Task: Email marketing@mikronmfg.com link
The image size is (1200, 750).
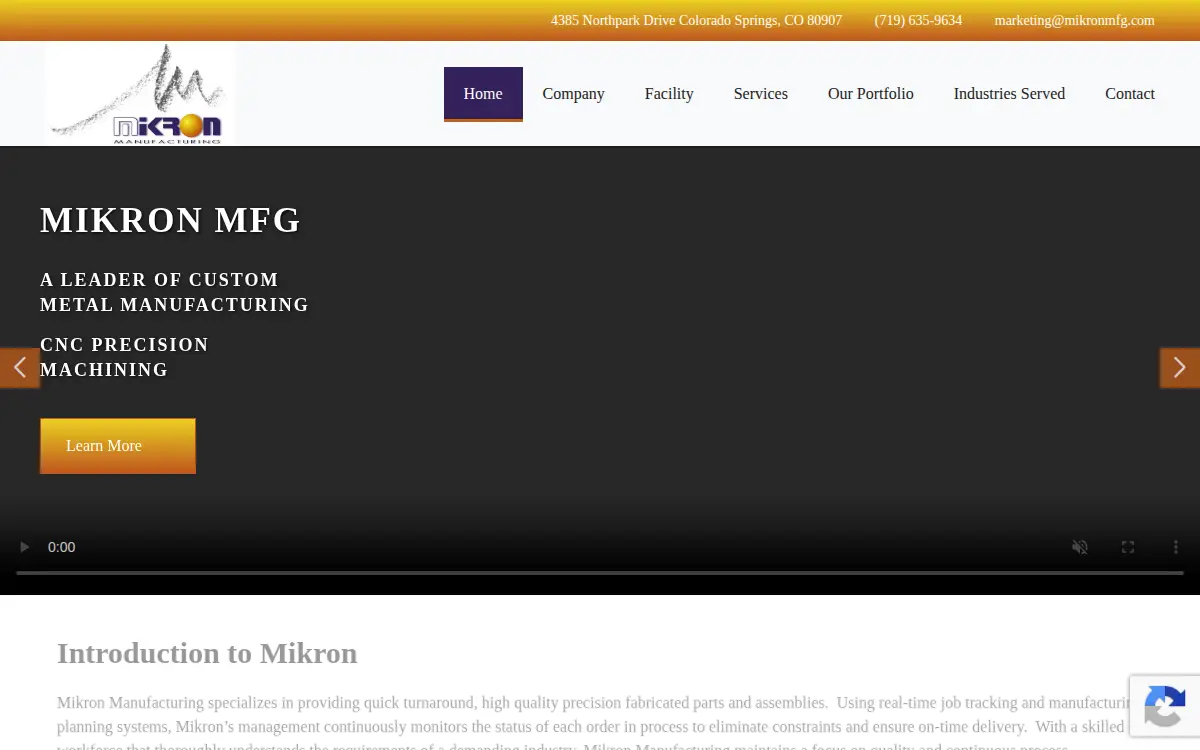Action: (x=1074, y=20)
